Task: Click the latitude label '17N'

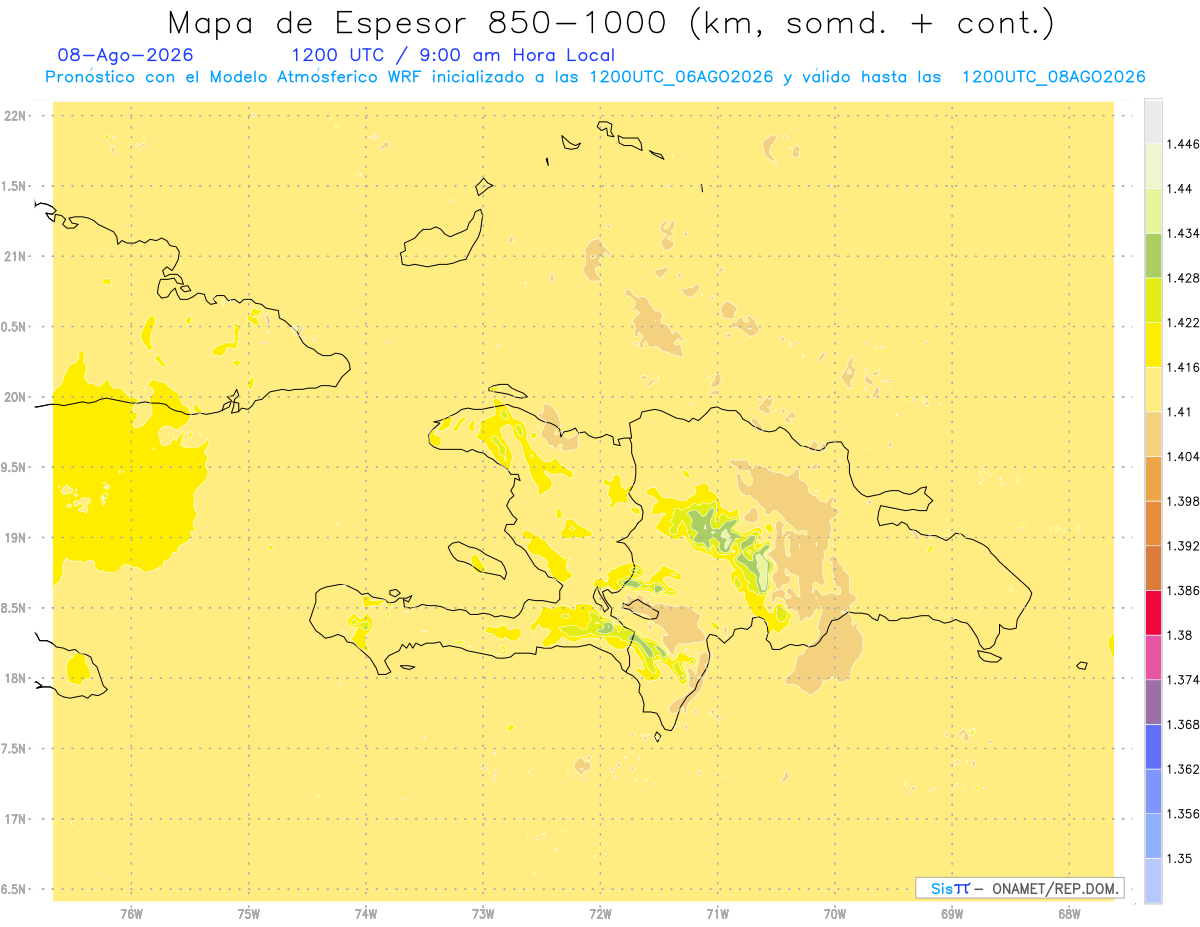Action: coord(15,818)
